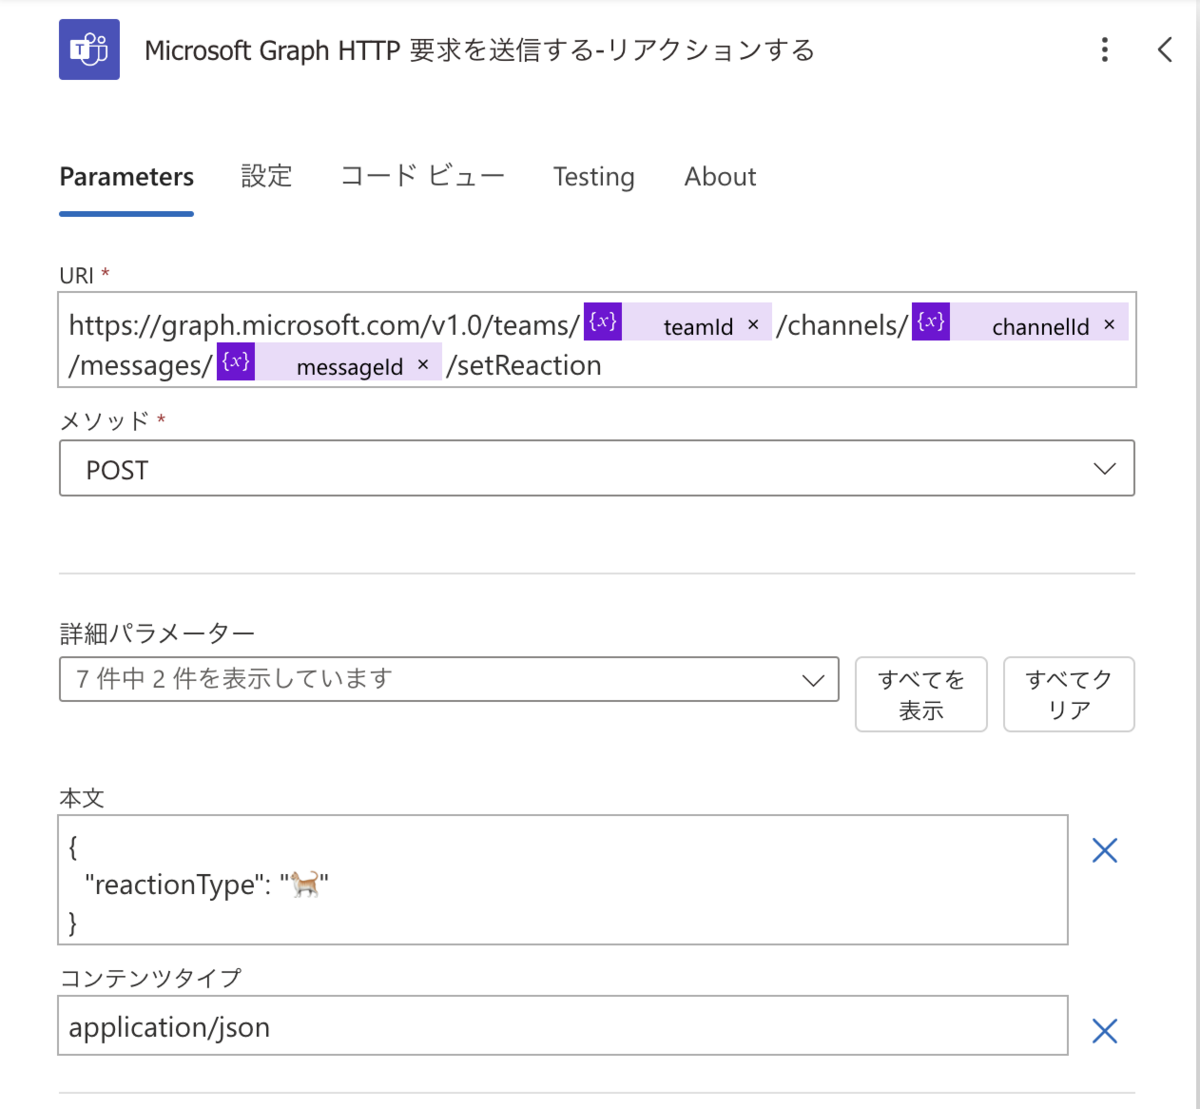Remove the 本文 body parameter
1200x1109 pixels.
(1105, 850)
